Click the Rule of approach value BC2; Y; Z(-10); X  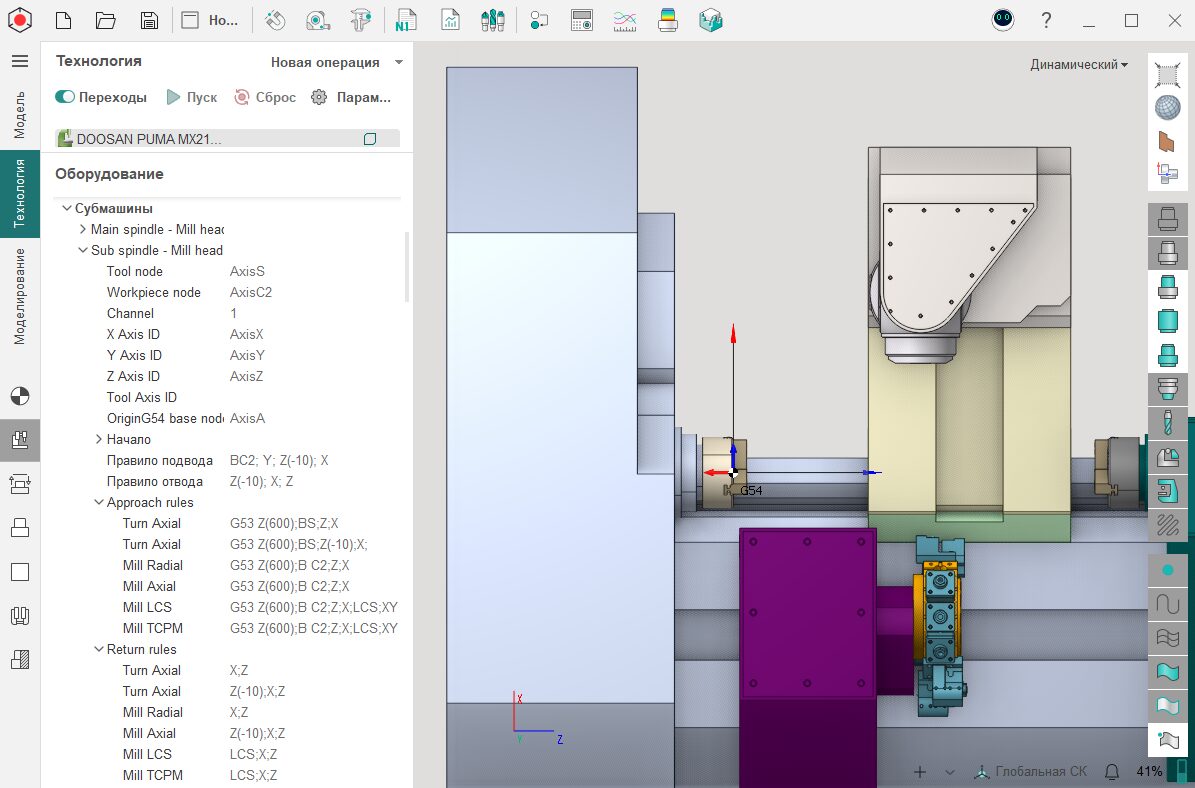(279, 460)
